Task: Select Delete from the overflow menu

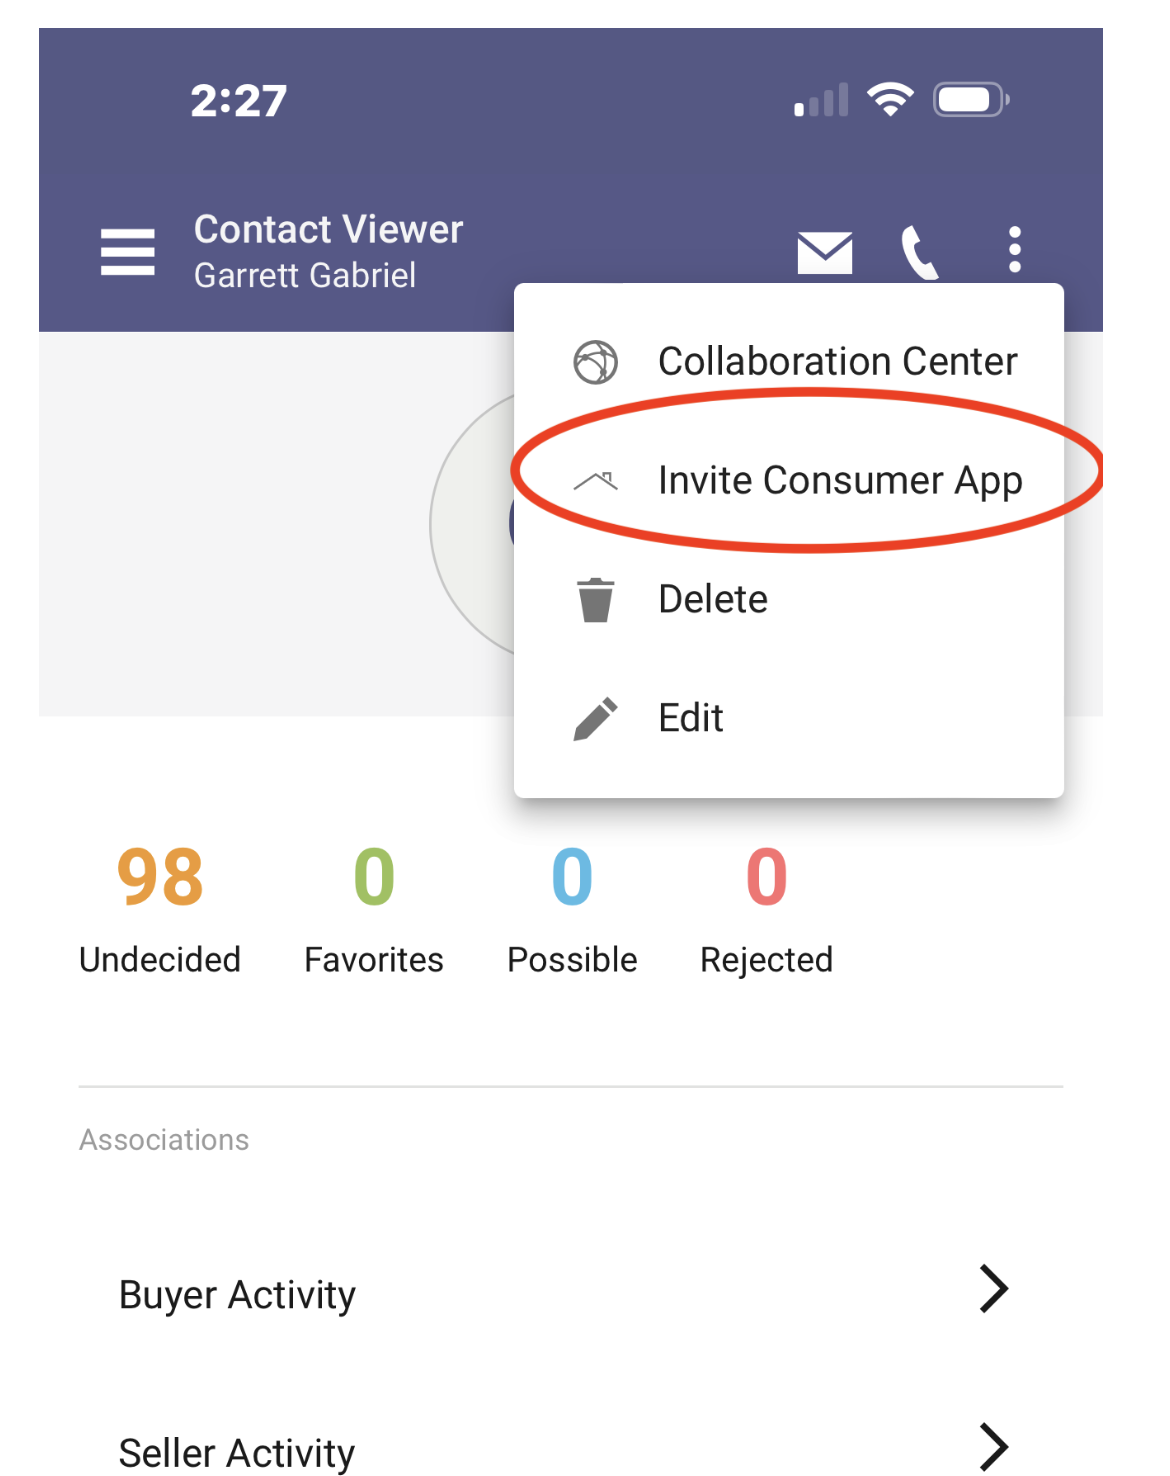Action: tap(712, 600)
